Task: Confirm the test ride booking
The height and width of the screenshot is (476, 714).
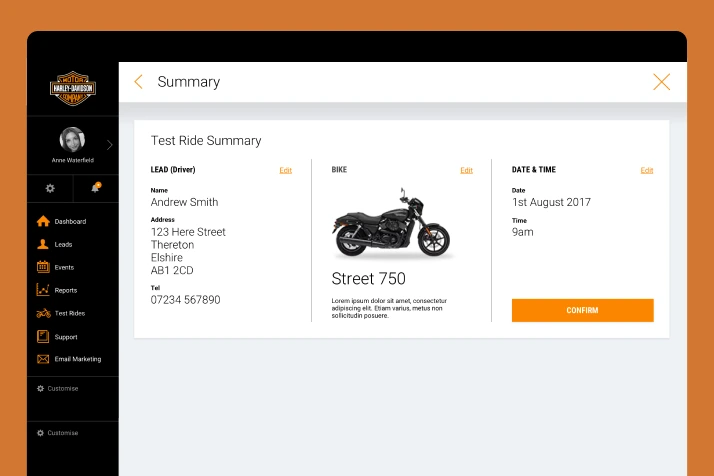Action: pos(582,310)
